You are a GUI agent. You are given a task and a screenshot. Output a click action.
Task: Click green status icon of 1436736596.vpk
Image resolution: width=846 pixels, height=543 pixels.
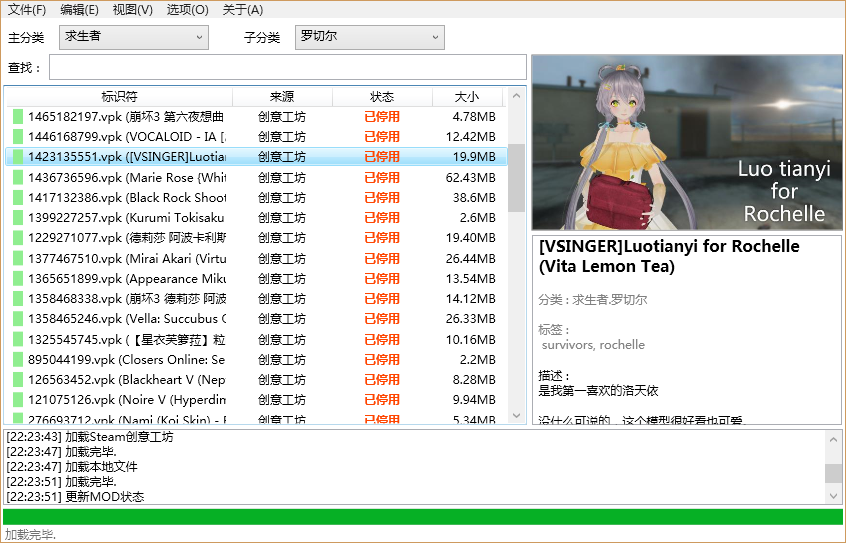(18, 177)
